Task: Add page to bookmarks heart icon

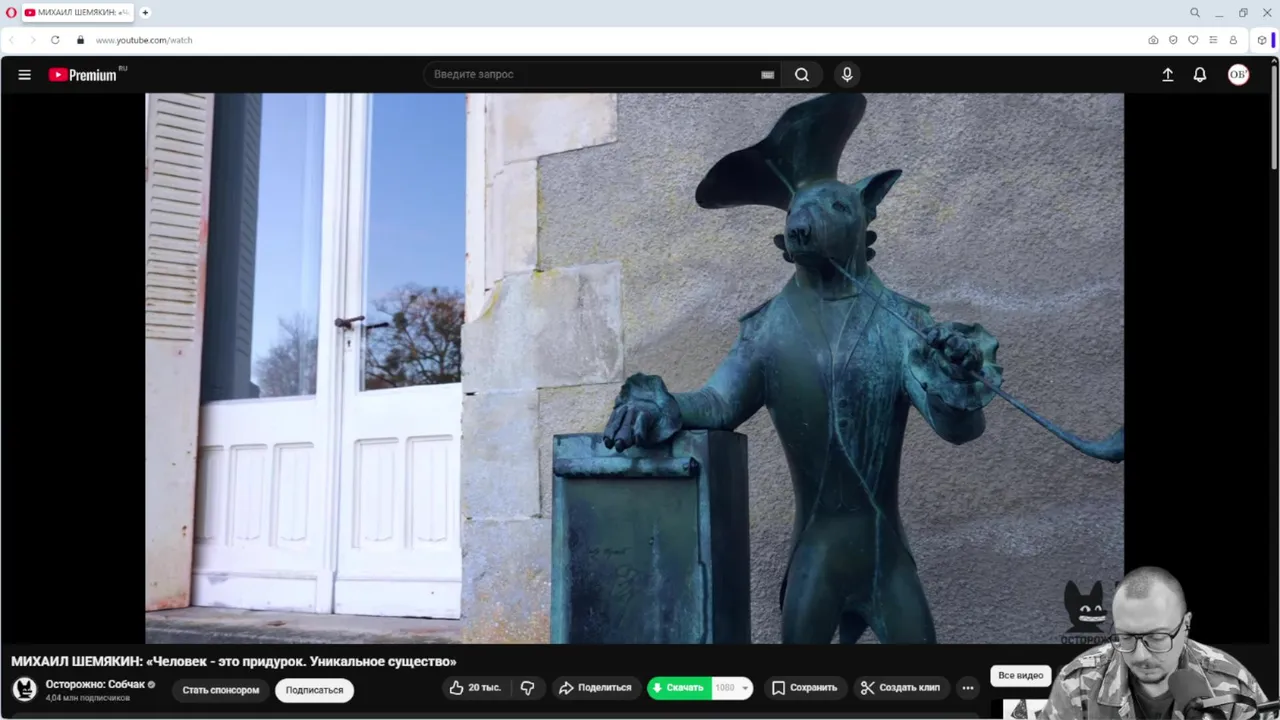Action: coord(1193,40)
